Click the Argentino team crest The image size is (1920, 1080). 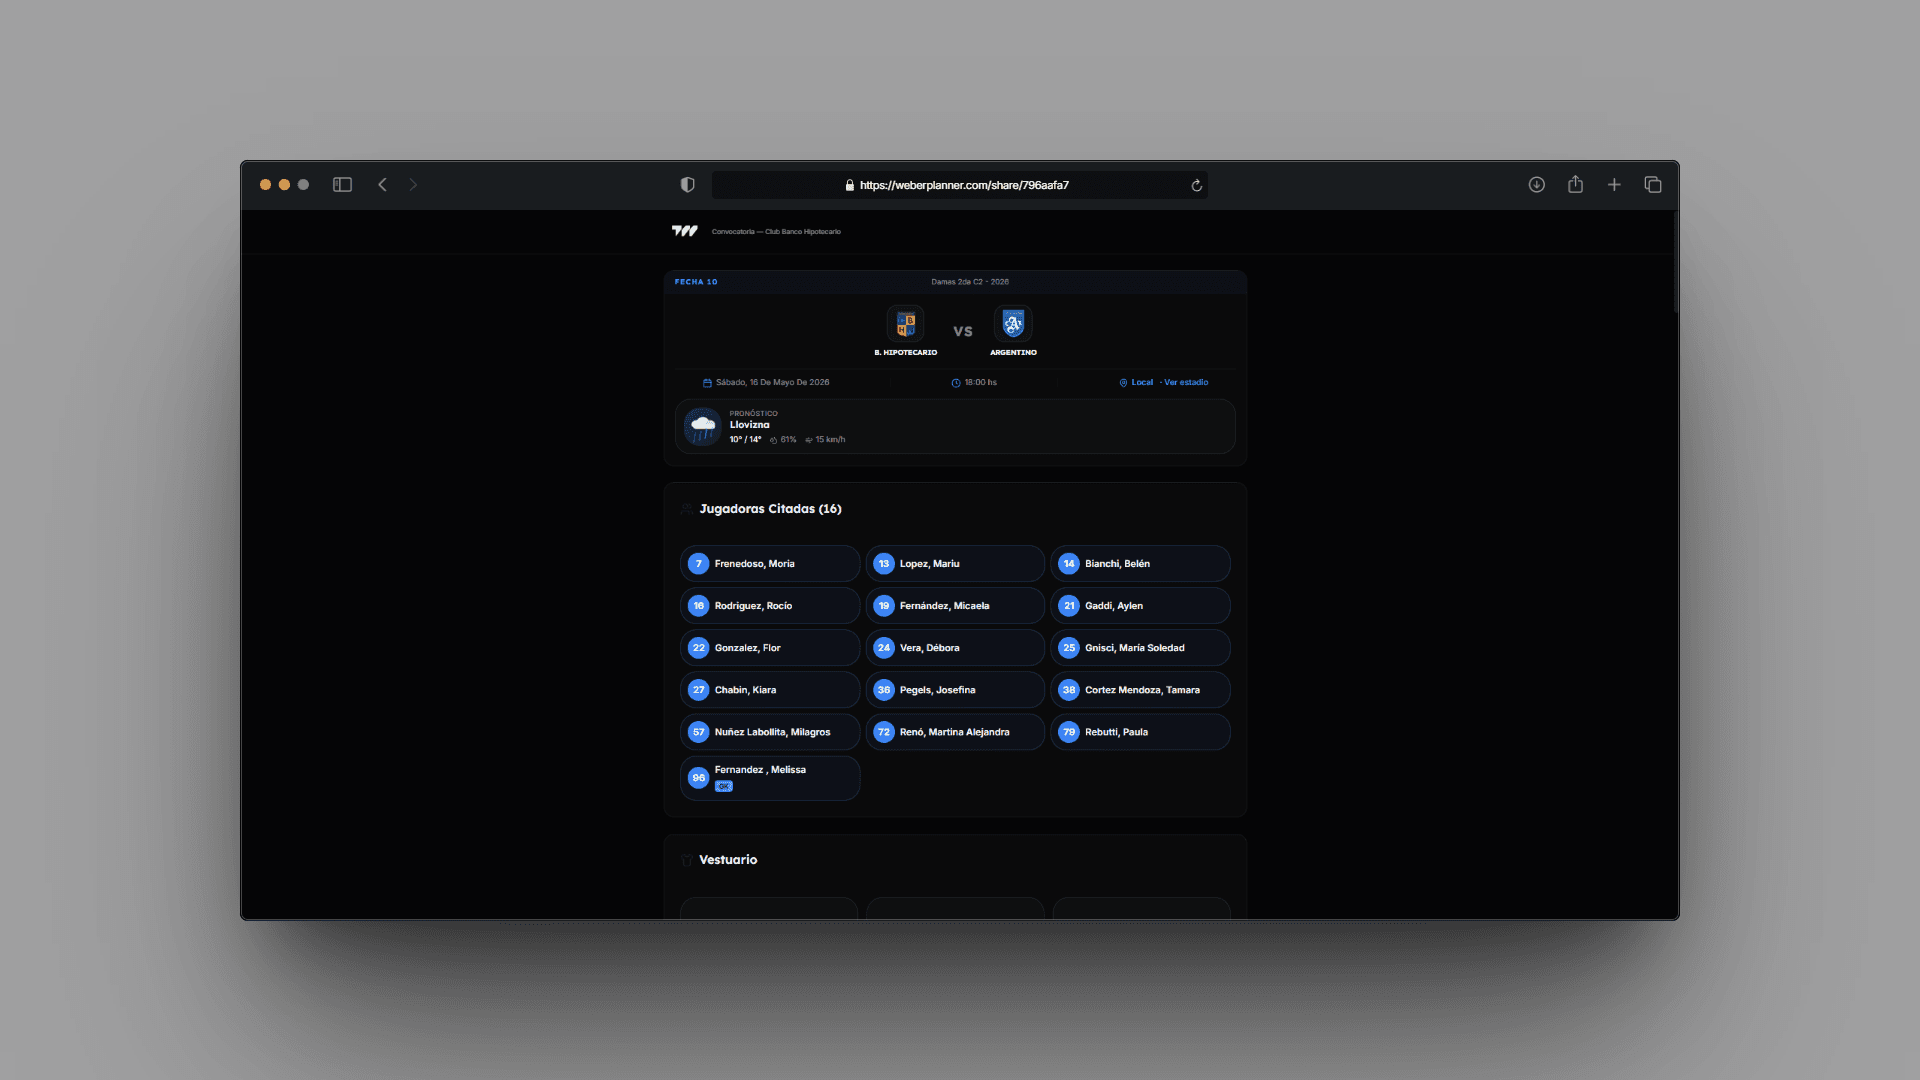click(x=1013, y=324)
